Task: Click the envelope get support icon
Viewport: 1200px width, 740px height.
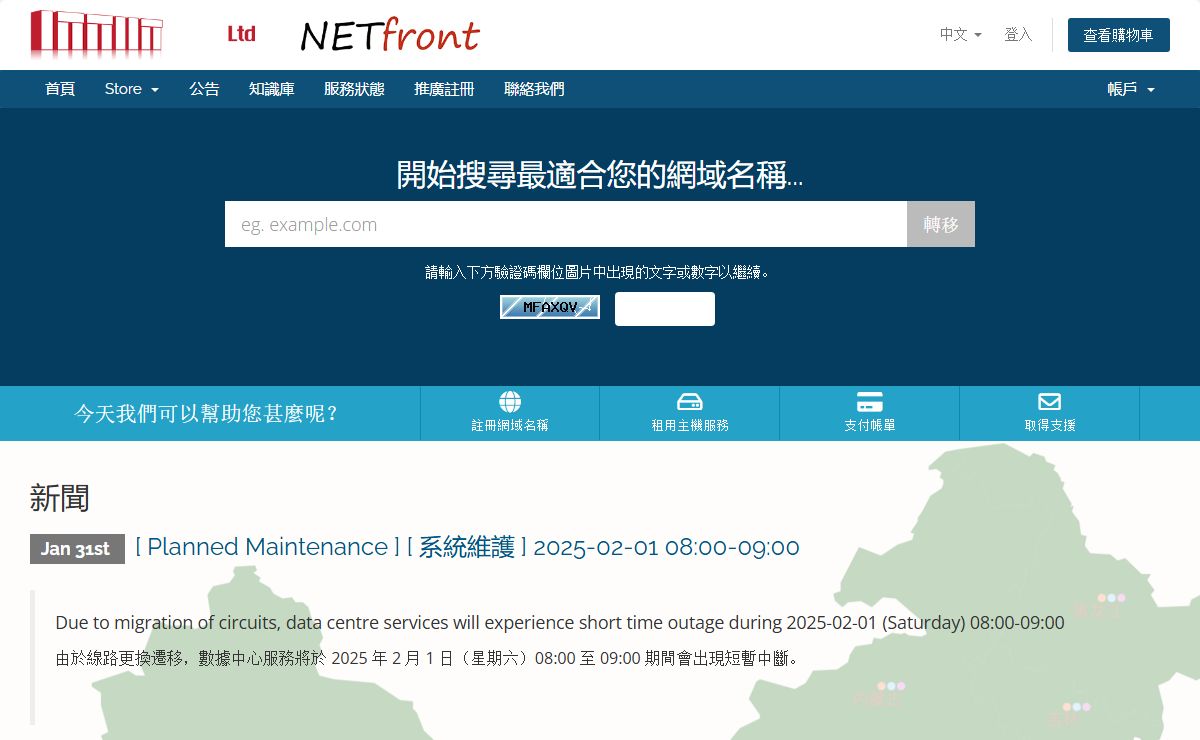Action: tap(1049, 402)
